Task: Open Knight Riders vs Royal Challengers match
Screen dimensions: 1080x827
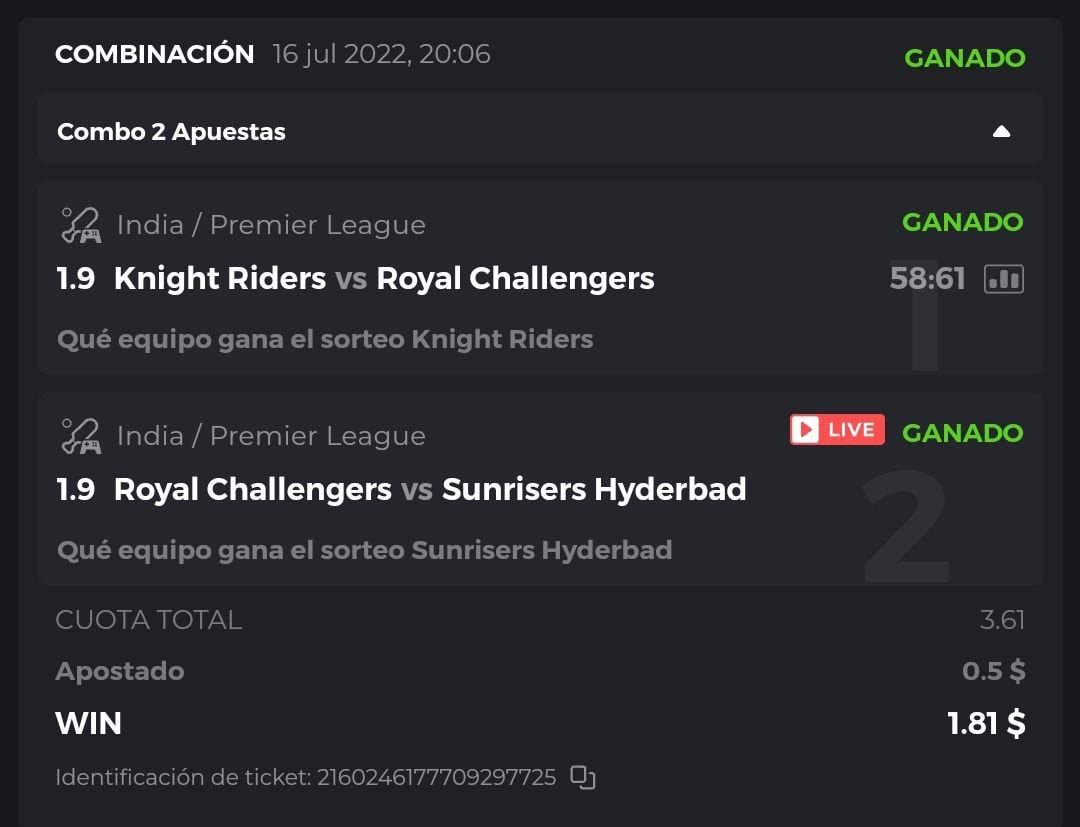Action: click(384, 278)
